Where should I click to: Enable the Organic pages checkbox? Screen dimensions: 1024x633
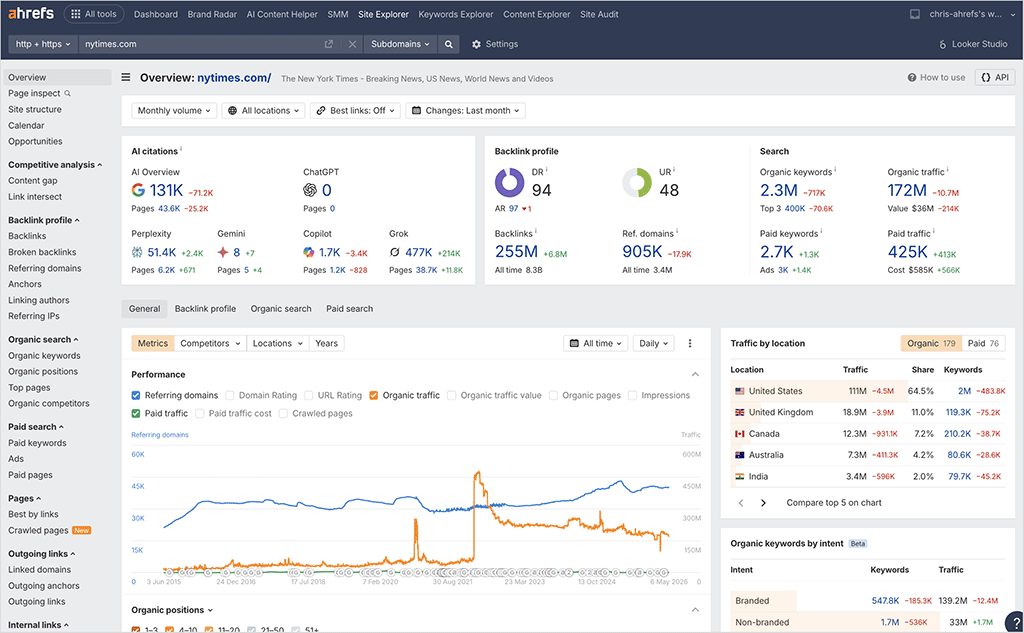(553, 395)
